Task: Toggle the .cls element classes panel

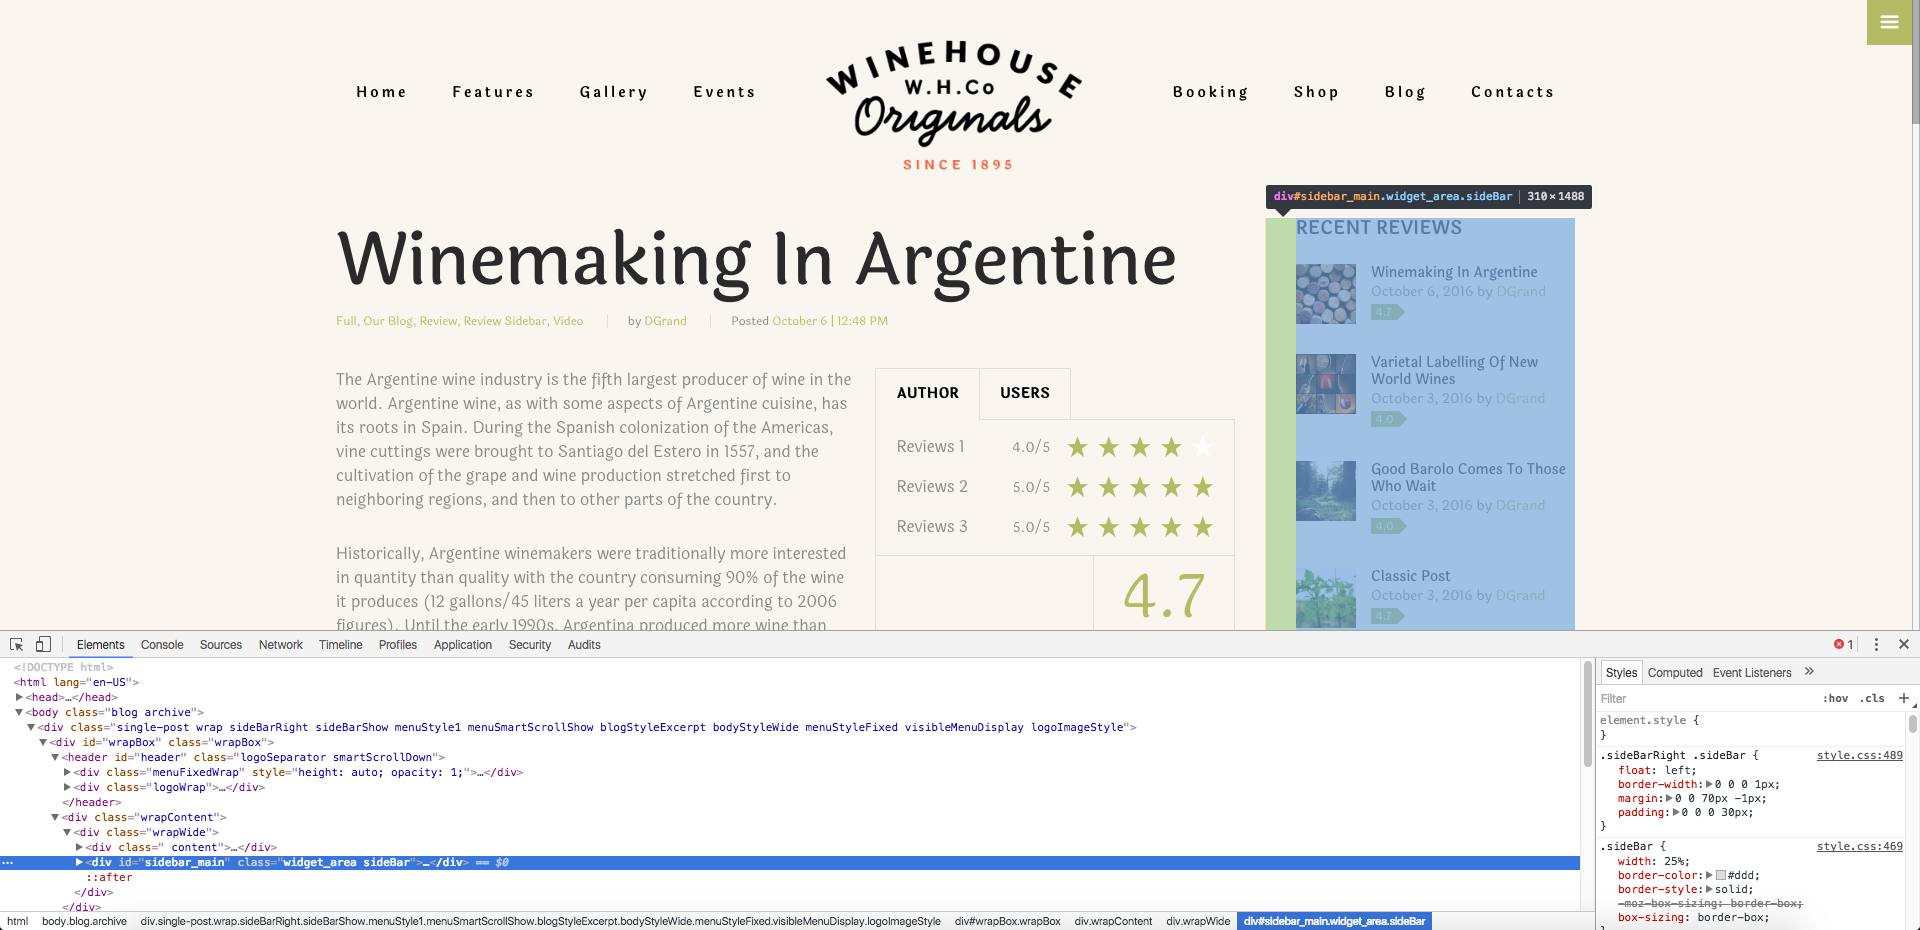Action: coord(1873,699)
